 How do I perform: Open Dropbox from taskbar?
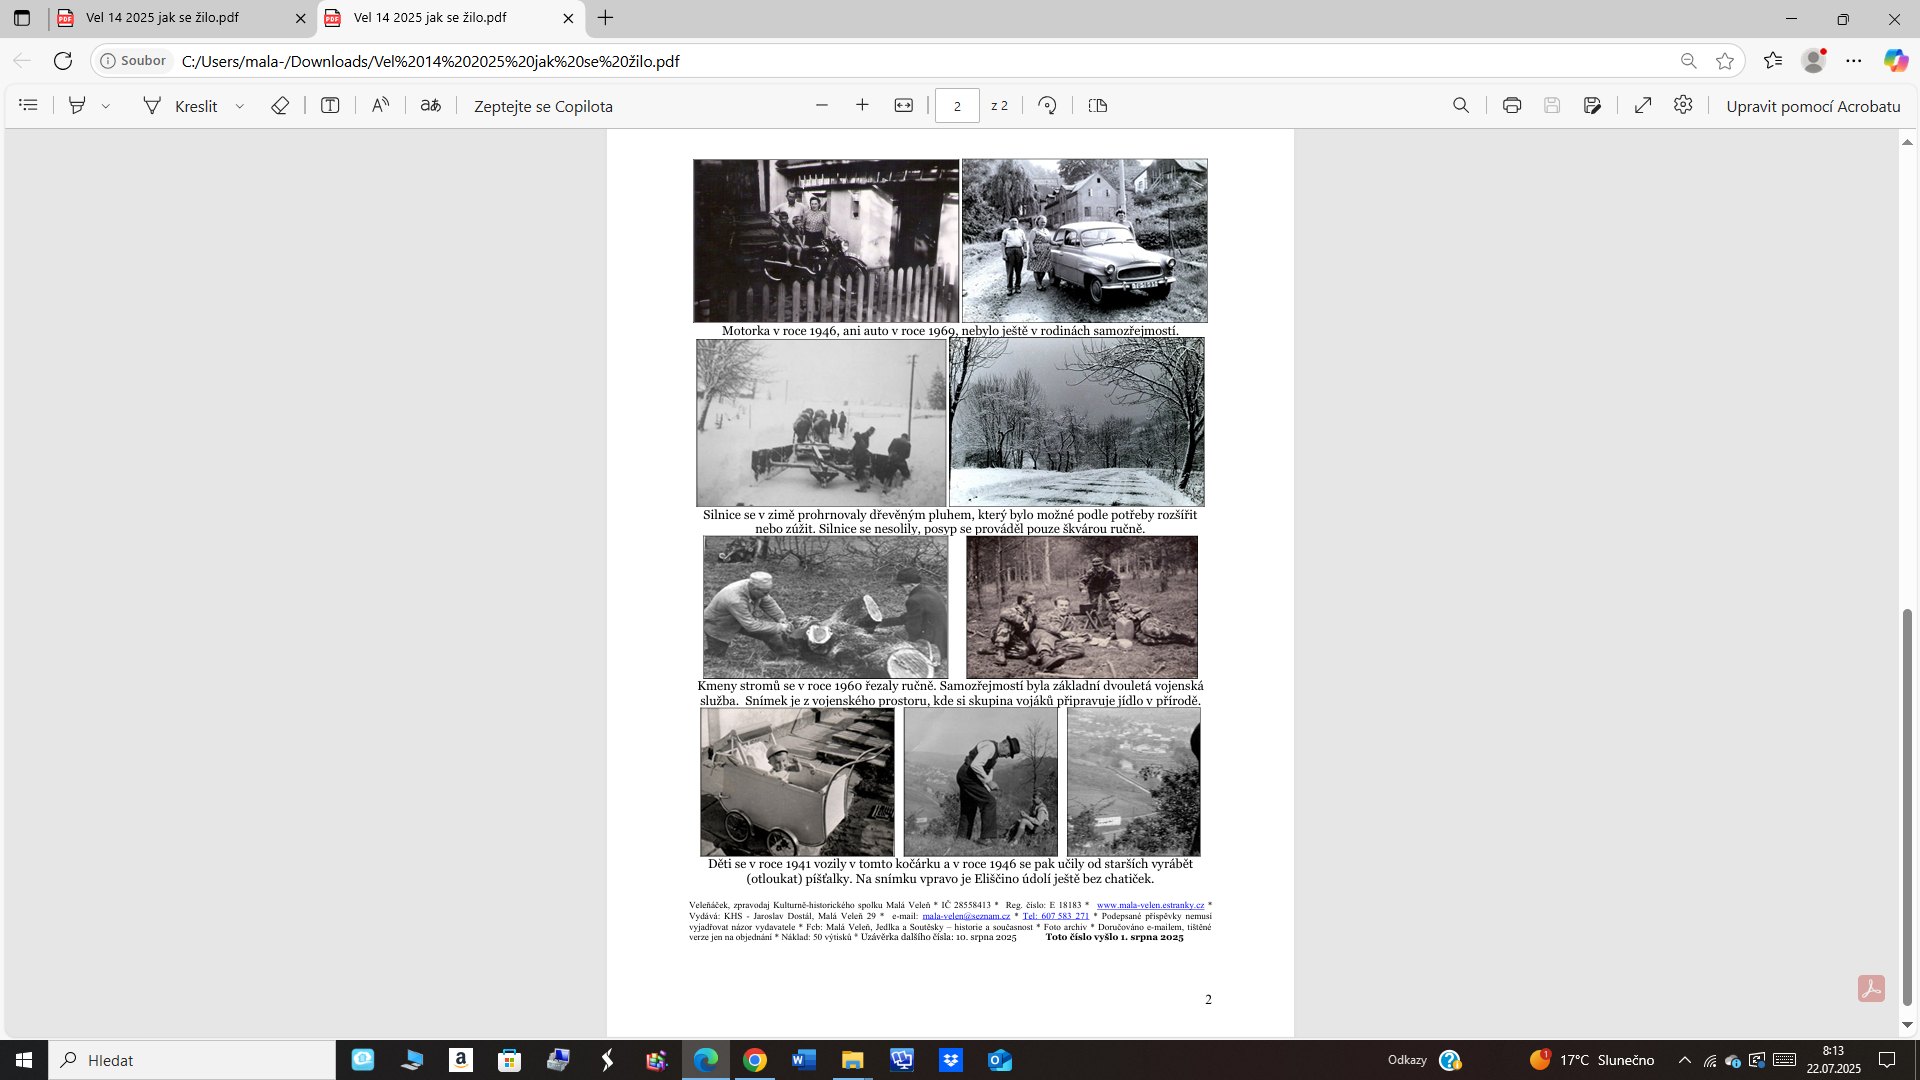click(951, 1060)
